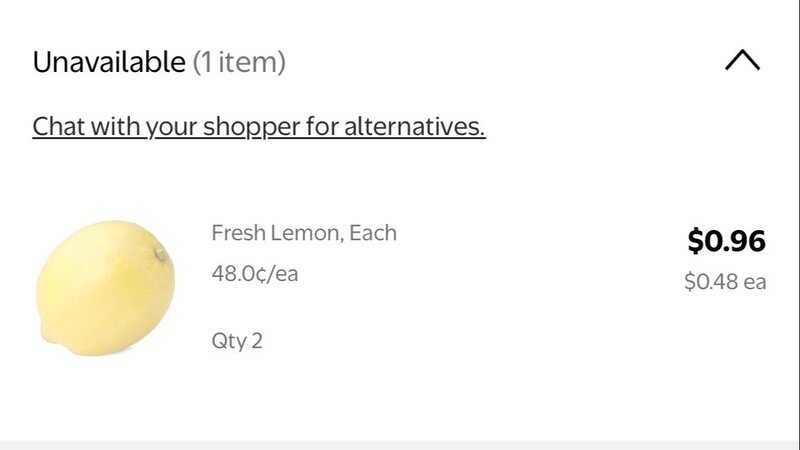Image resolution: width=800 pixels, height=450 pixels.
Task: Click the upward arrow icon in header
Action: pos(742,61)
